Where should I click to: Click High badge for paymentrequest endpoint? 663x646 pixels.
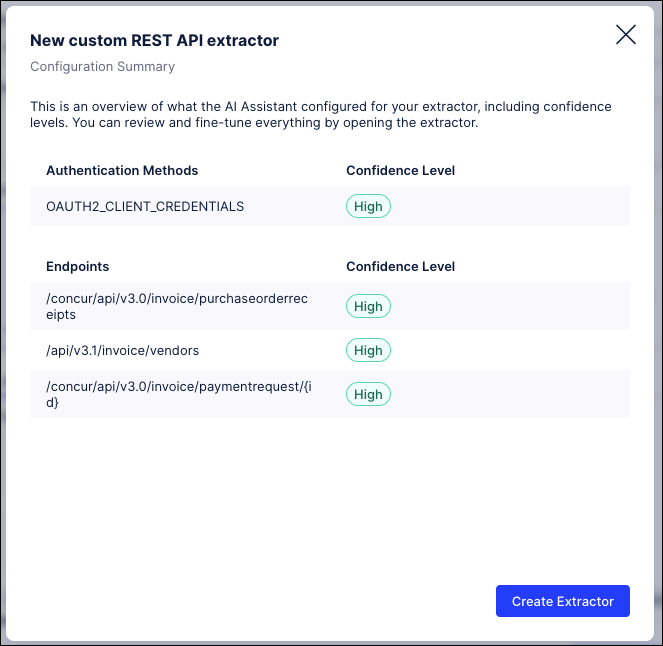point(368,394)
